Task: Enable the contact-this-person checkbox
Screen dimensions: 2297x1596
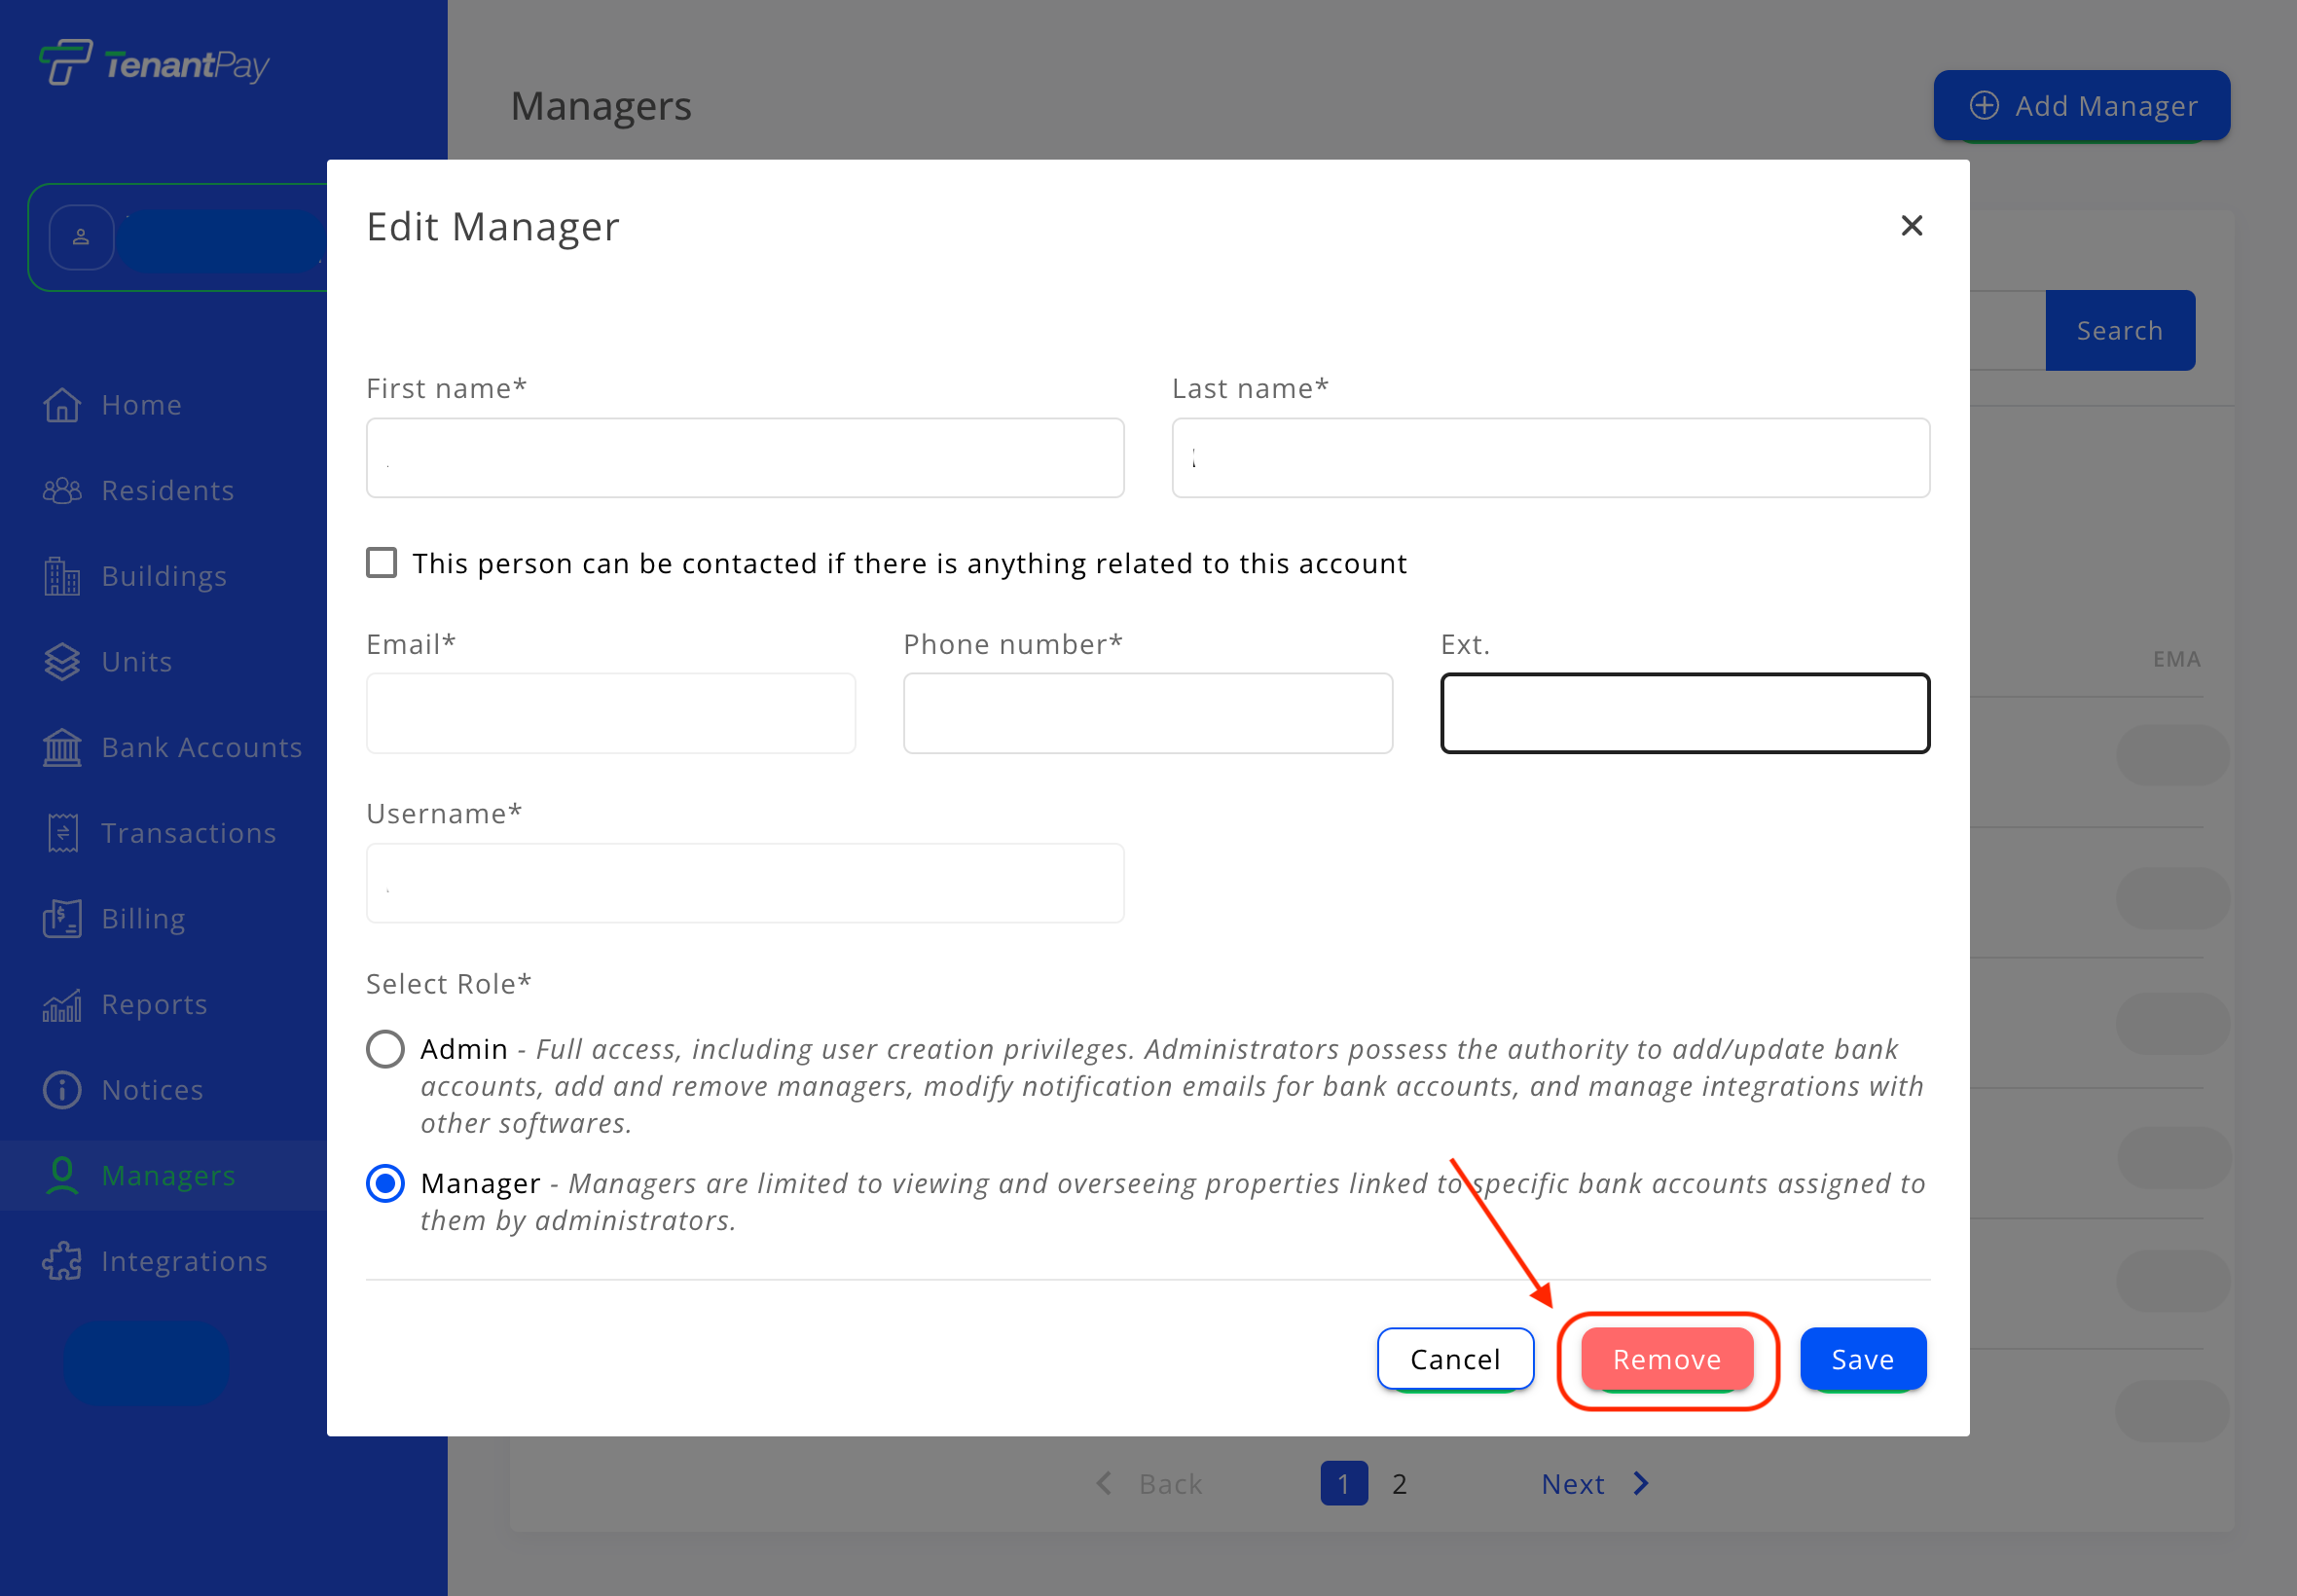Action: (381, 563)
